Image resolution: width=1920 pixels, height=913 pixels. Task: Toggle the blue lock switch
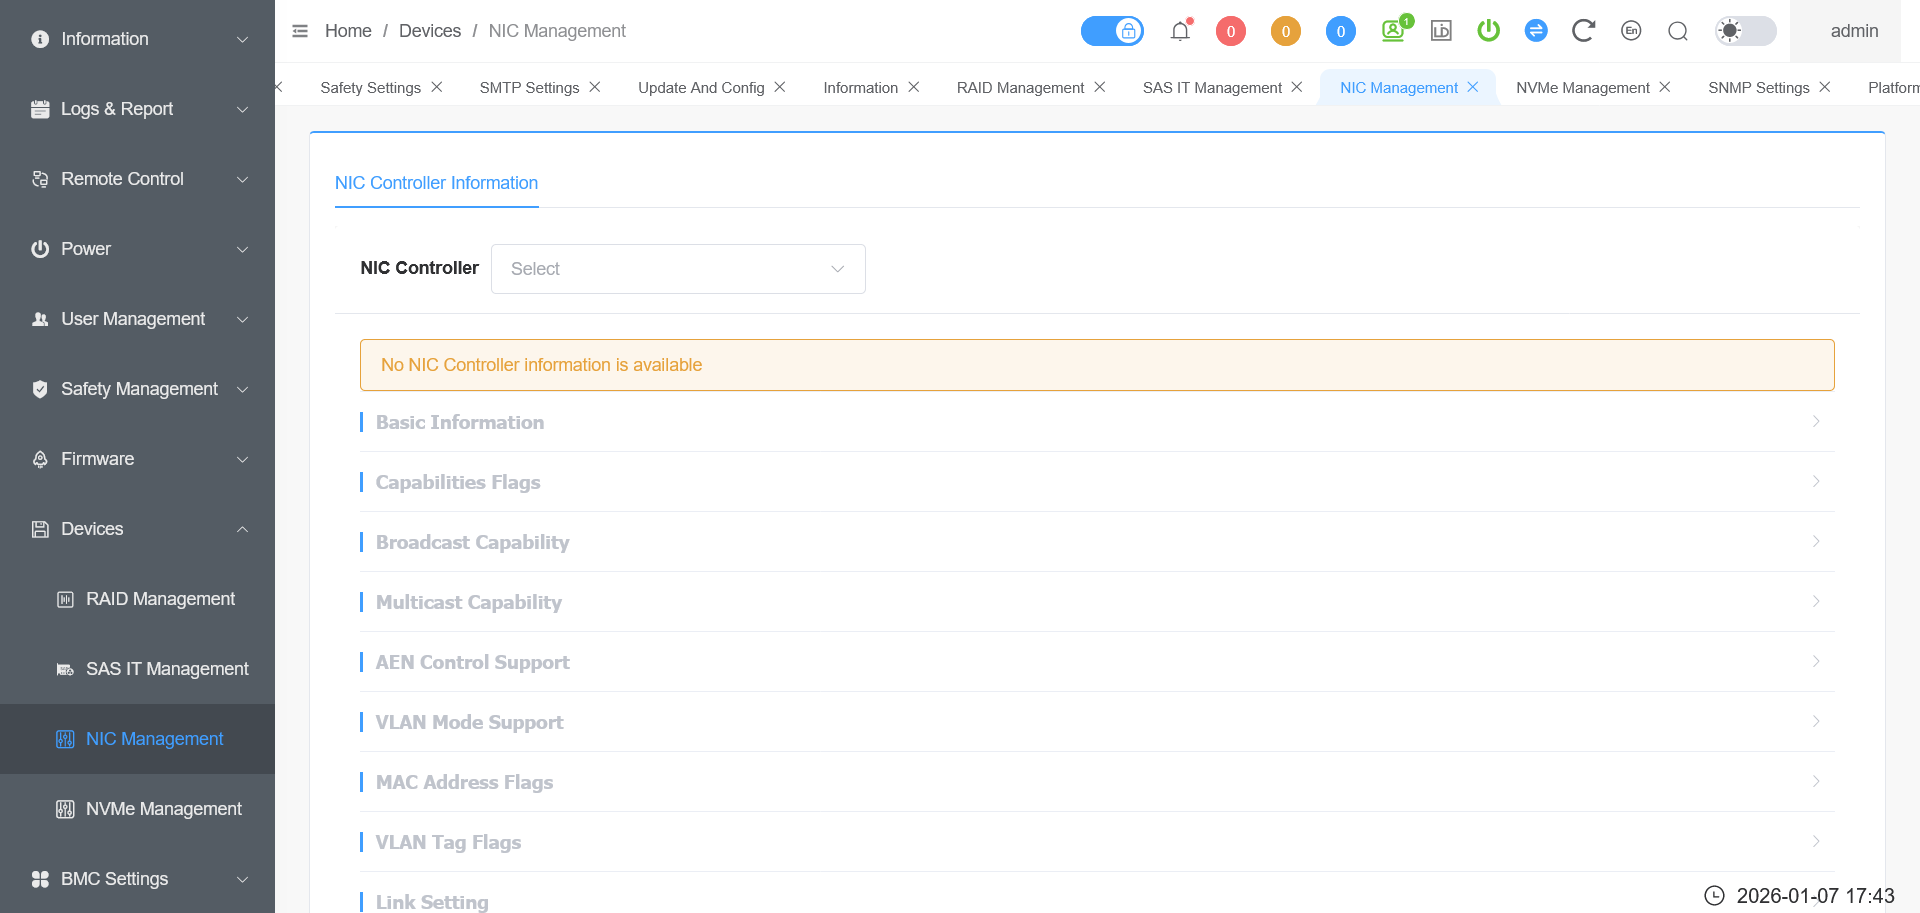pyautogui.click(x=1112, y=31)
